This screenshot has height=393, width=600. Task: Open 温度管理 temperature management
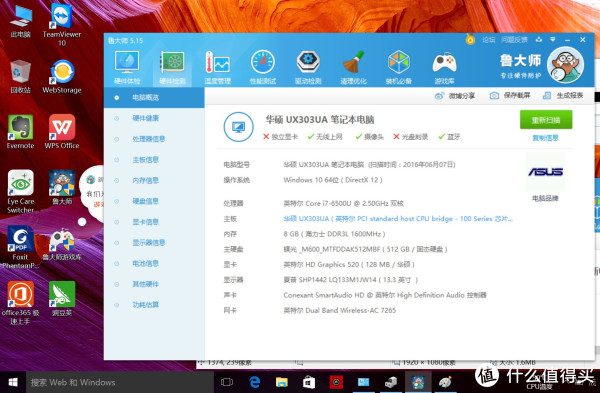click(217, 67)
